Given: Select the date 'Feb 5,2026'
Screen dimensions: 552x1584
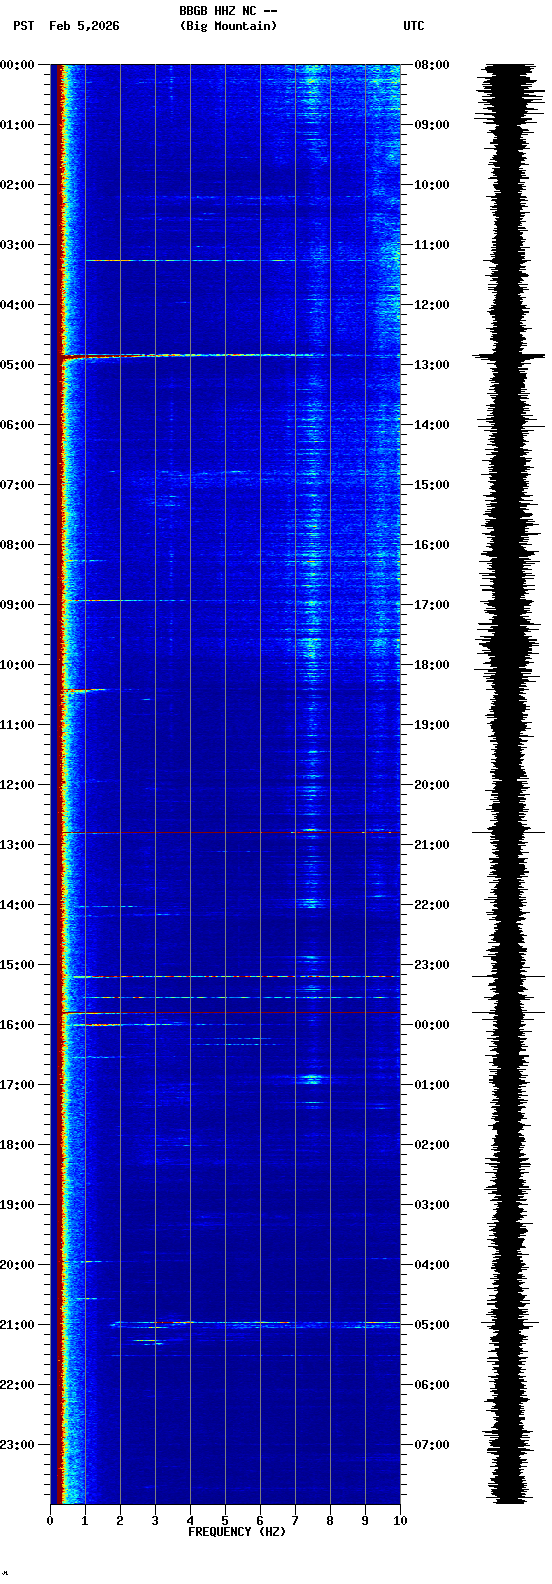Looking at the screenshot, I should 84,26.
